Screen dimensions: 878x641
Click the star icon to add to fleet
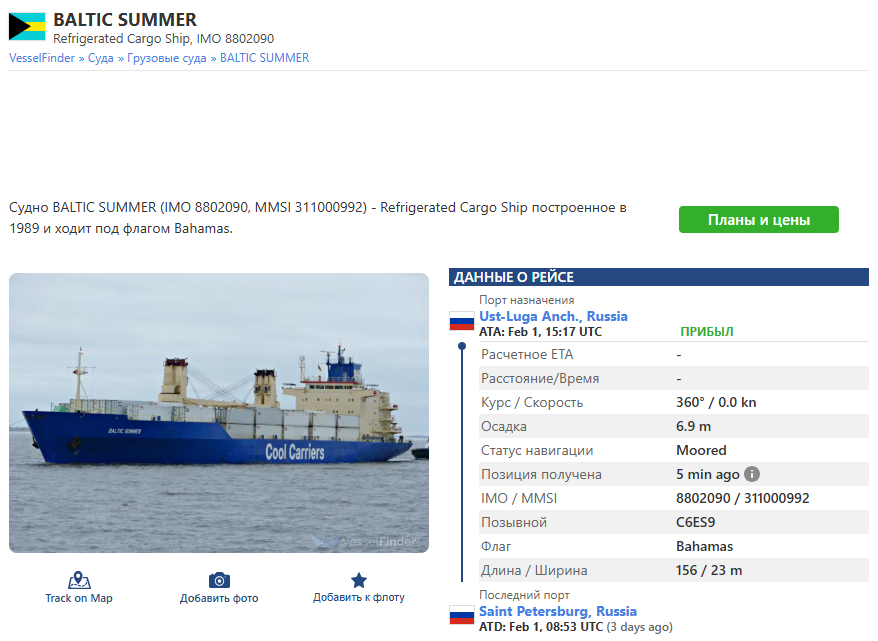point(359,580)
